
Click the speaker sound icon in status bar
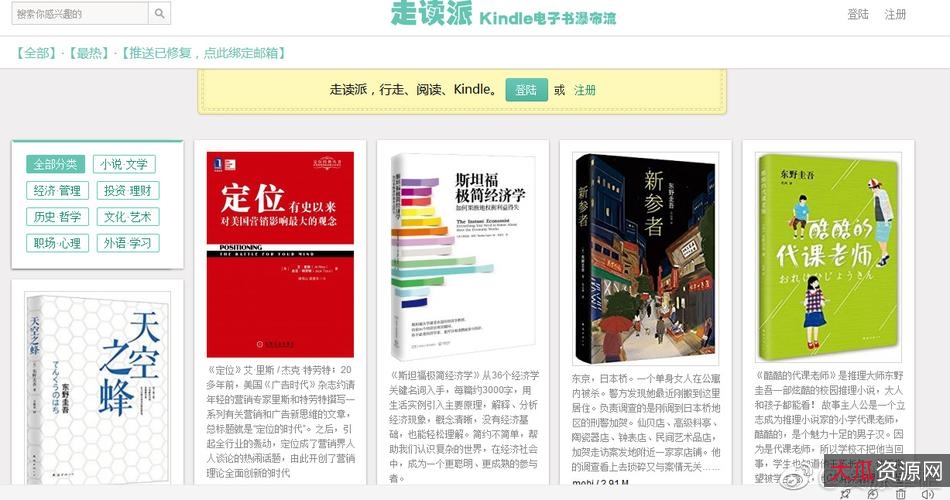coord(927,494)
